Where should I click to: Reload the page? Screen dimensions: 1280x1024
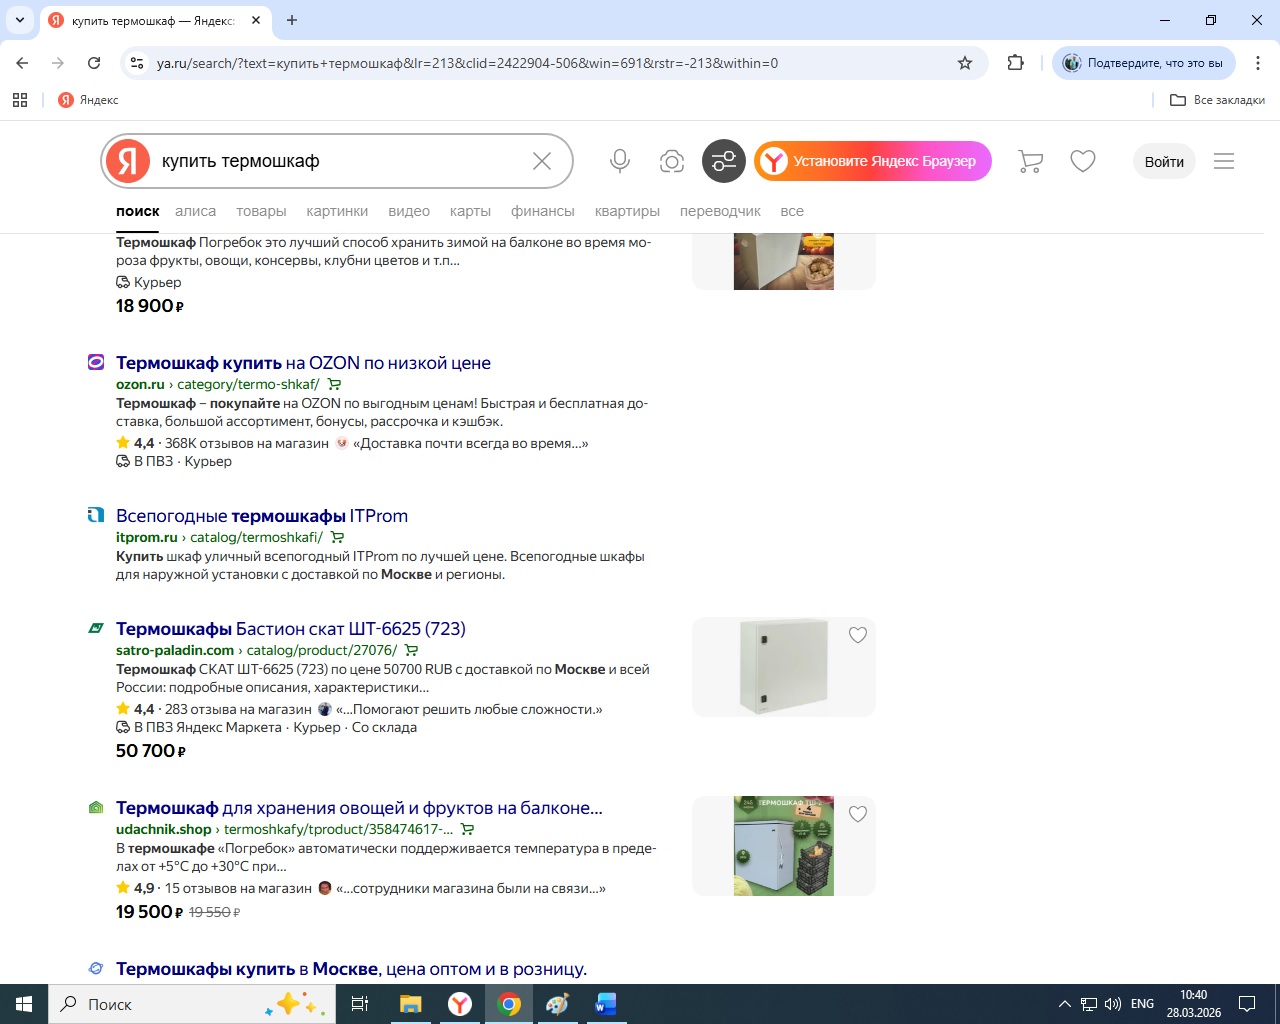coord(94,63)
